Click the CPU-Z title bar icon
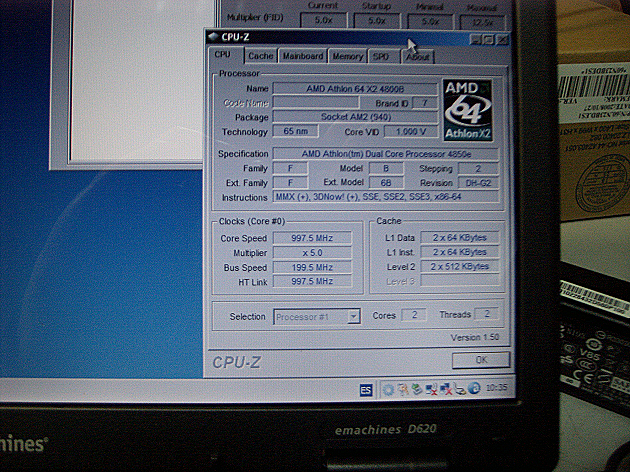630x472 pixels. [213, 37]
